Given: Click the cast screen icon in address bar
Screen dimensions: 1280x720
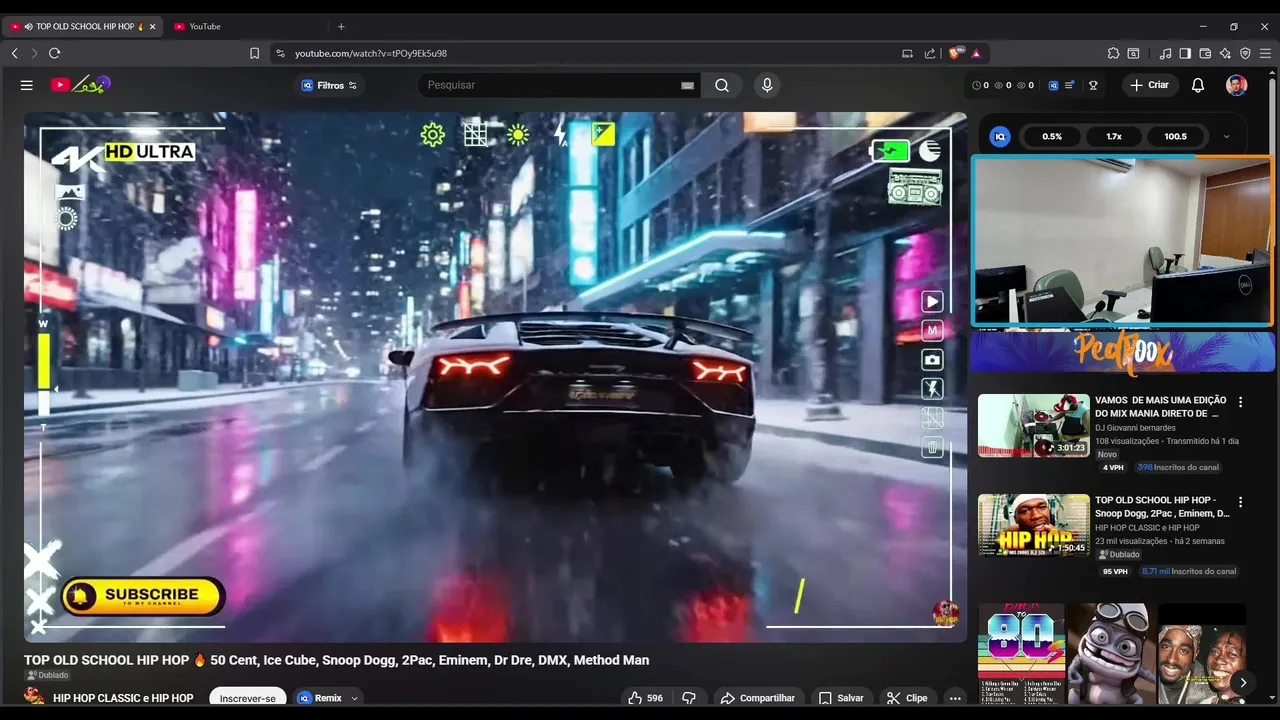Looking at the screenshot, I should point(907,53).
